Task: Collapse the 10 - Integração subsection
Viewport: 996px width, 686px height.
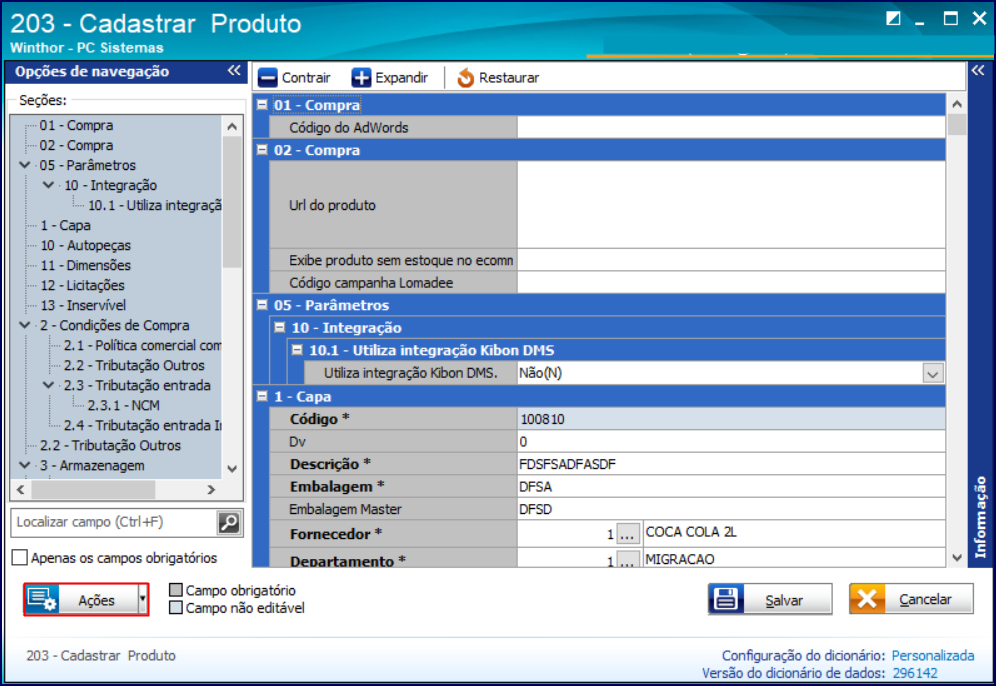Action: [x=279, y=328]
